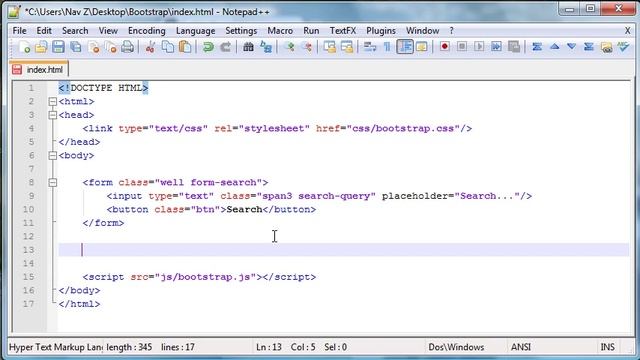640x360 pixels.
Task: Click the first blue TextFX icon after the macro icons
Action: tap(537, 47)
